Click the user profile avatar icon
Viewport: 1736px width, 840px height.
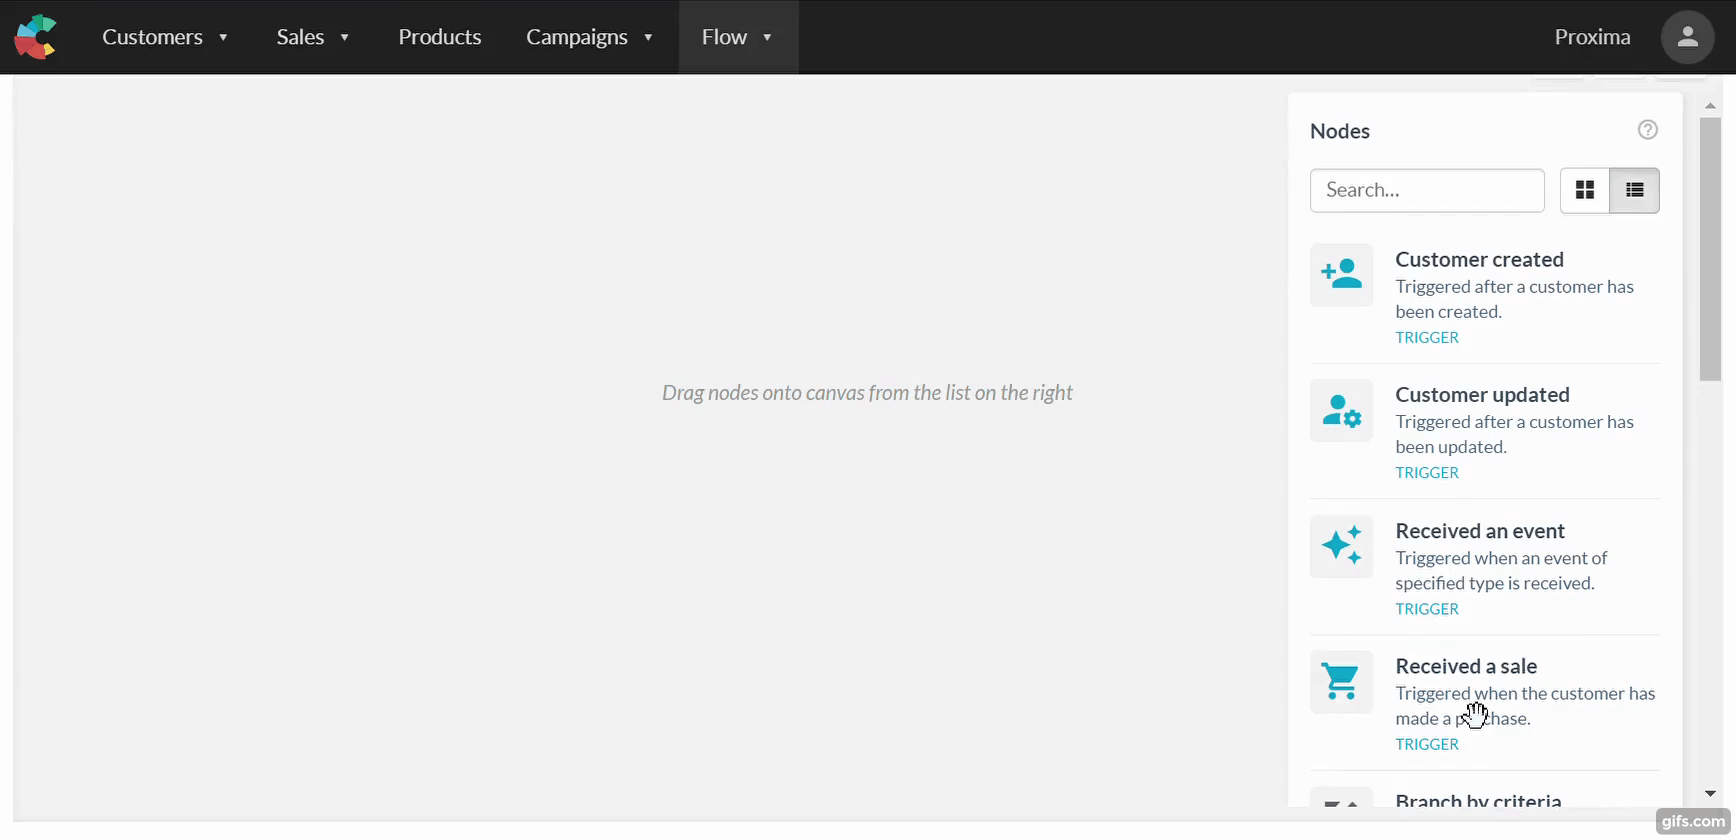pyautogui.click(x=1687, y=37)
